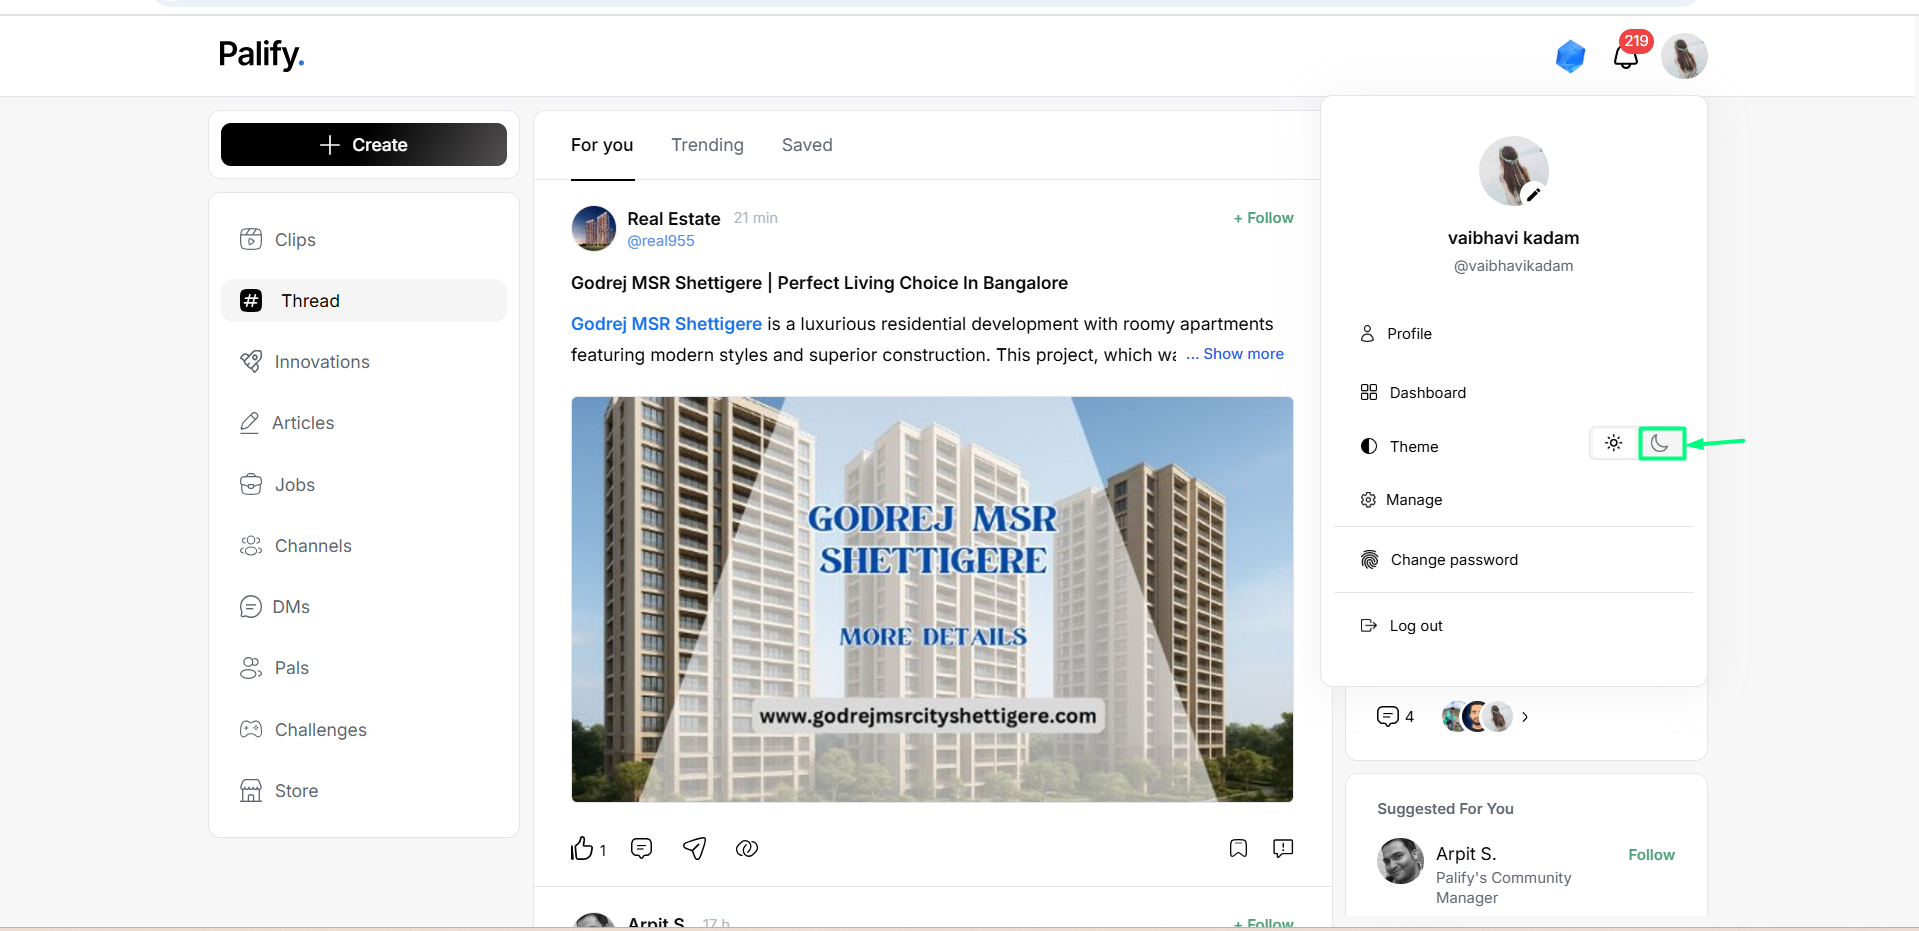The width and height of the screenshot is (1919, 931).
Task: Open Store in the sidebar
Action: 364,791
